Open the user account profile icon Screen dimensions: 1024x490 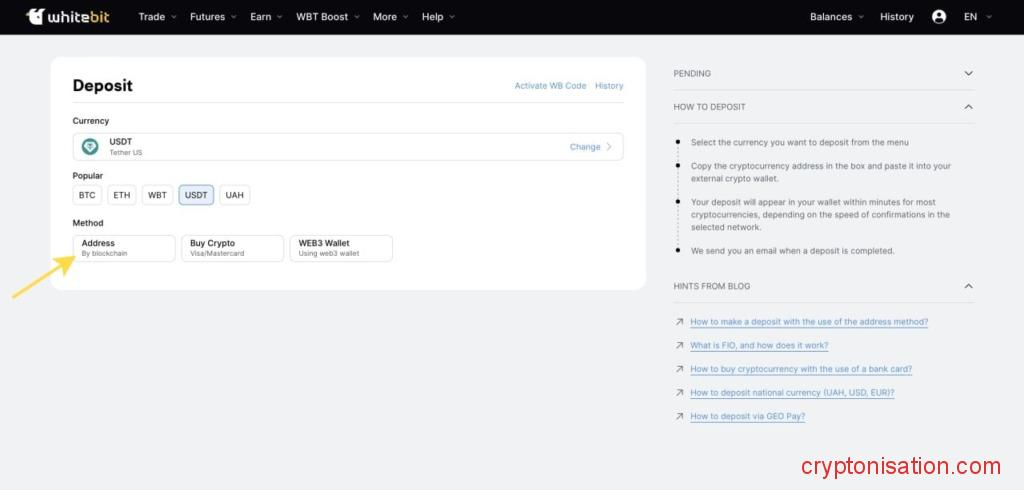[938, 17]
